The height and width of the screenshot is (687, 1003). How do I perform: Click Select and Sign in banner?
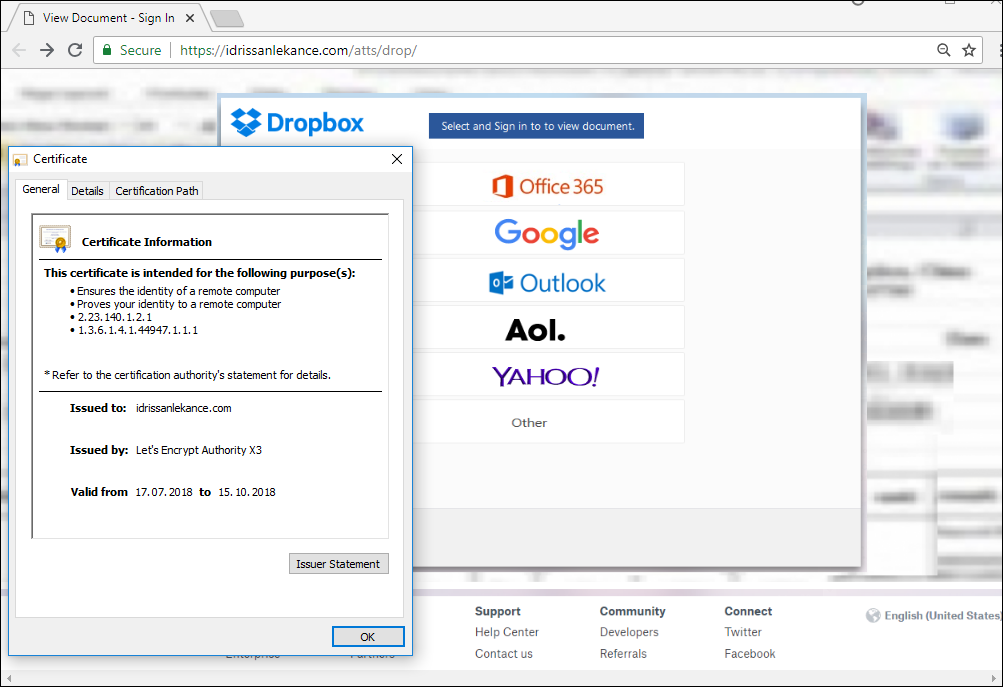537,126
